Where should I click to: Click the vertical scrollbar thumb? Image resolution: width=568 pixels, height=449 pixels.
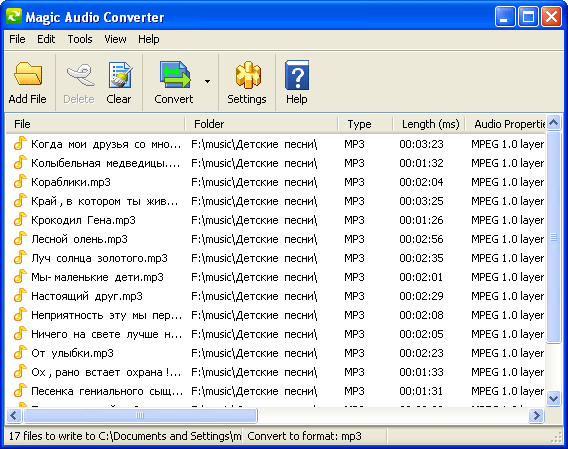pyautogui.click(x=553, y=237)
